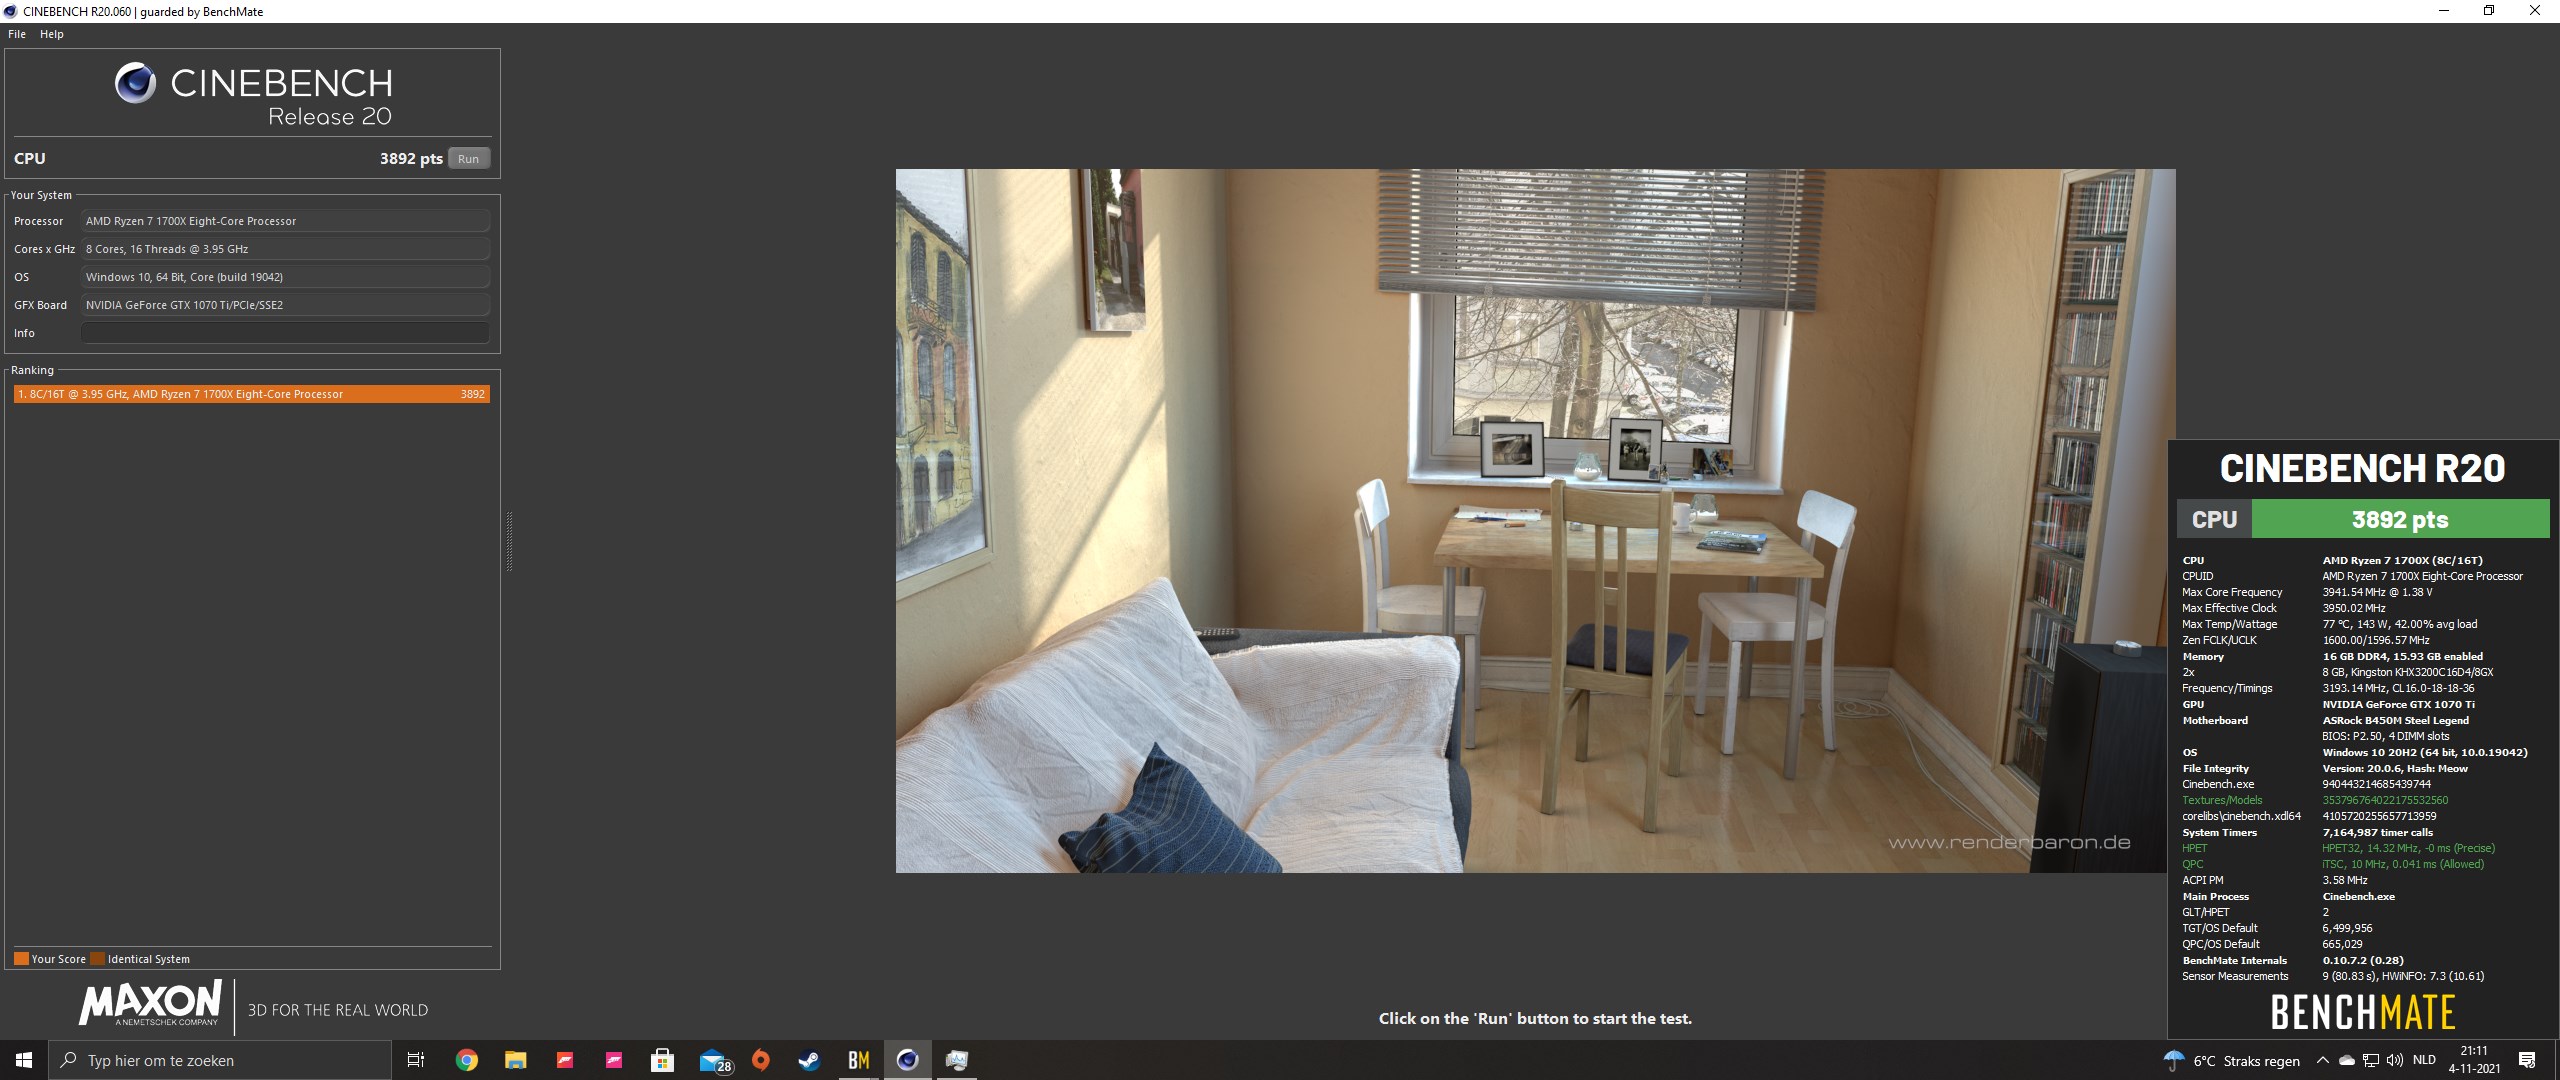Open Task View in the taskbar
Viewport: 2560px width, 1080px height.
click(416, 1060)
